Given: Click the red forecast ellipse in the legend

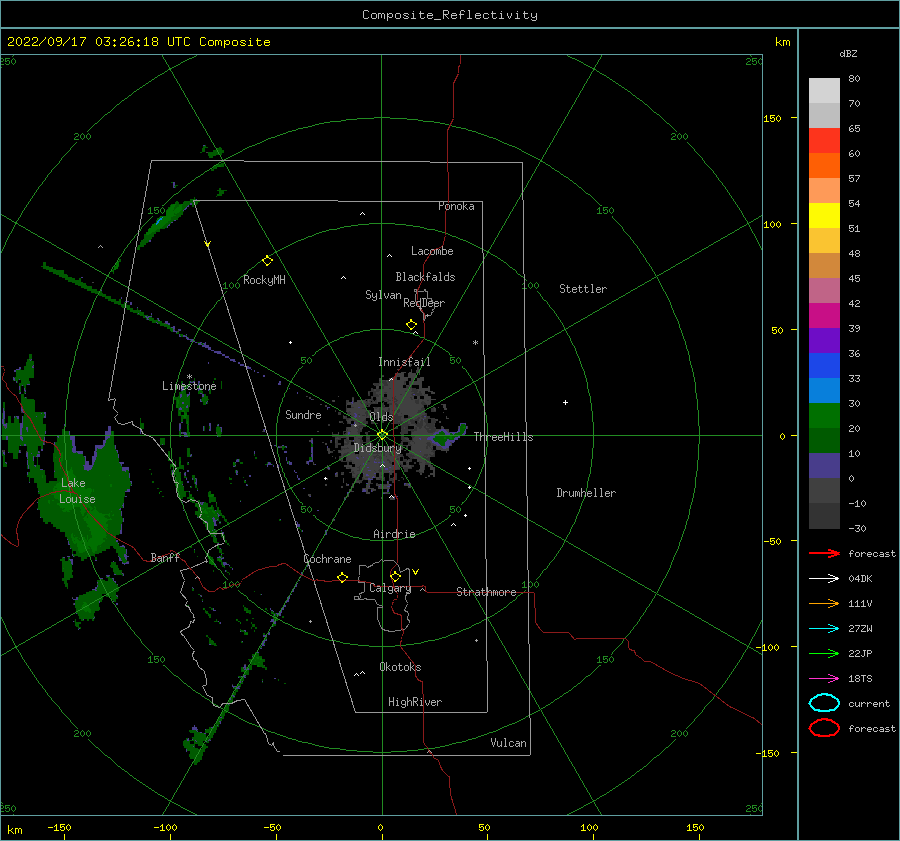Looking at the screenshot, I should pyautogui.click(x=824, y=728).
